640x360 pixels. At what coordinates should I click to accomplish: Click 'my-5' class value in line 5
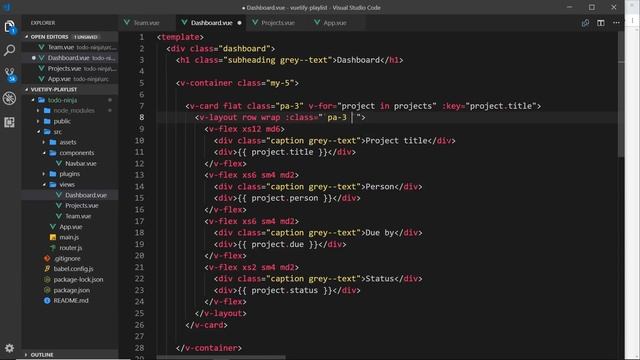280,83
